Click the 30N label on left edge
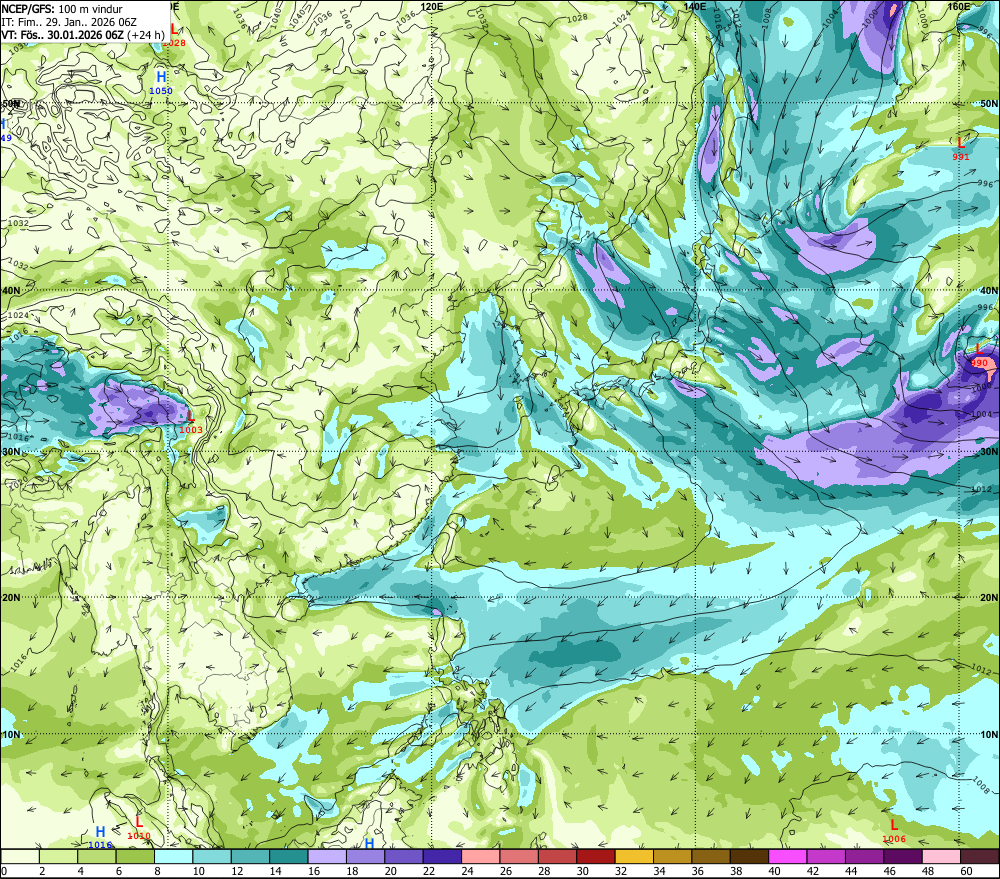This screenshot has height=879, width=1000. (11, 452)
